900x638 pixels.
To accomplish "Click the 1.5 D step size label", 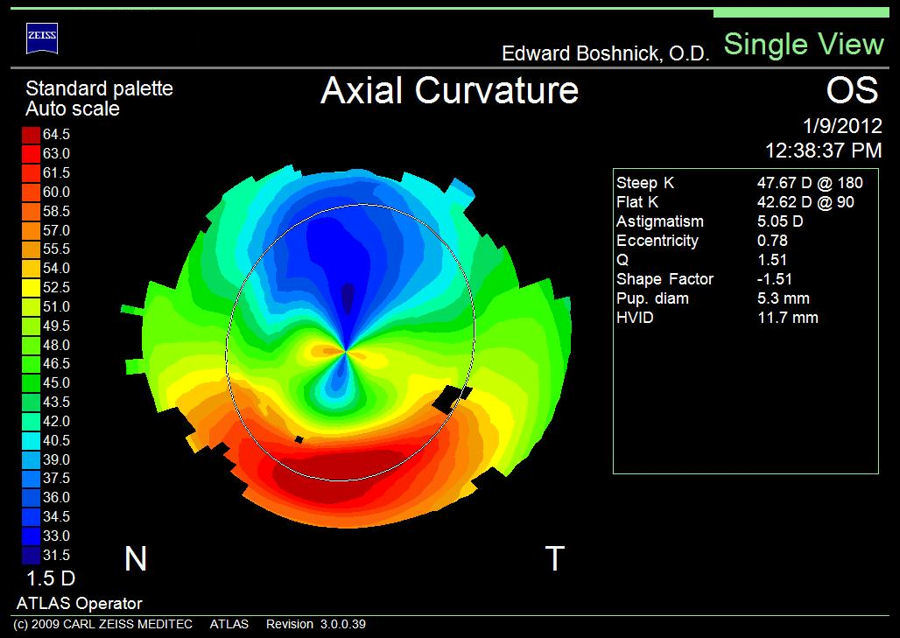I will 51,578.
